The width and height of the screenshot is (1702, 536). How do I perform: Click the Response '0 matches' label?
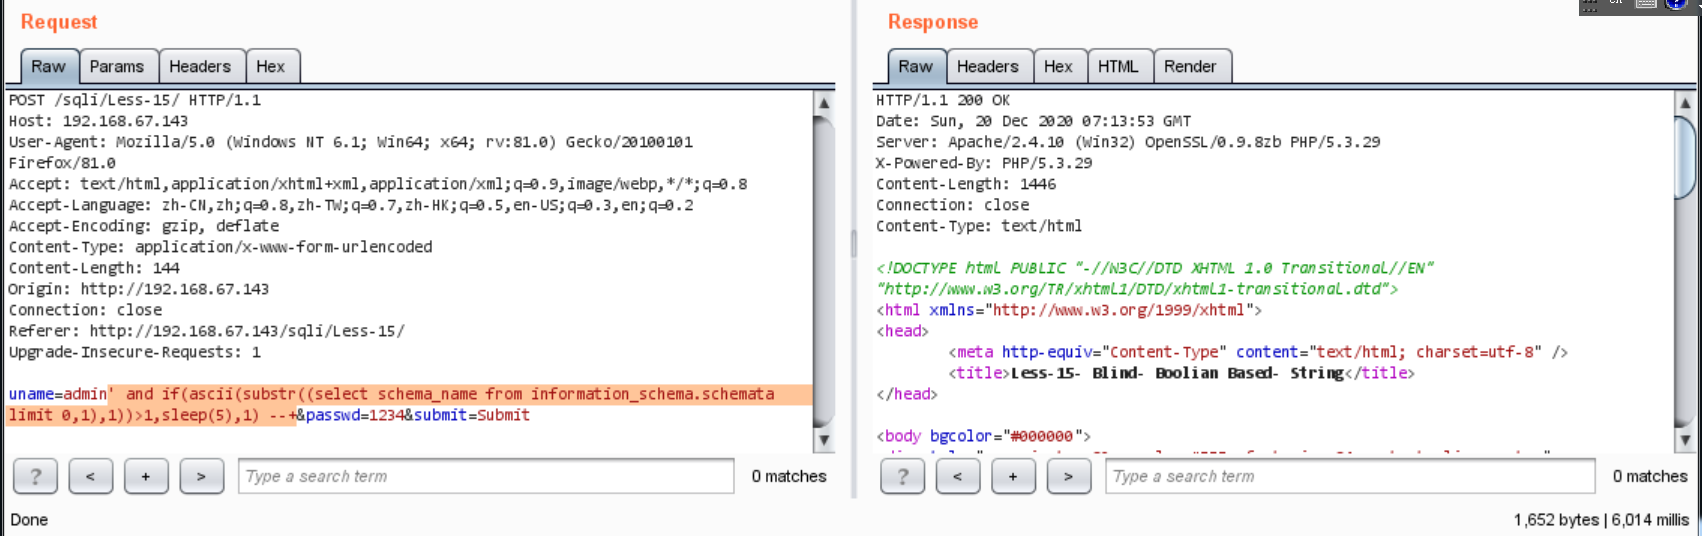(x=1650, y=476)
